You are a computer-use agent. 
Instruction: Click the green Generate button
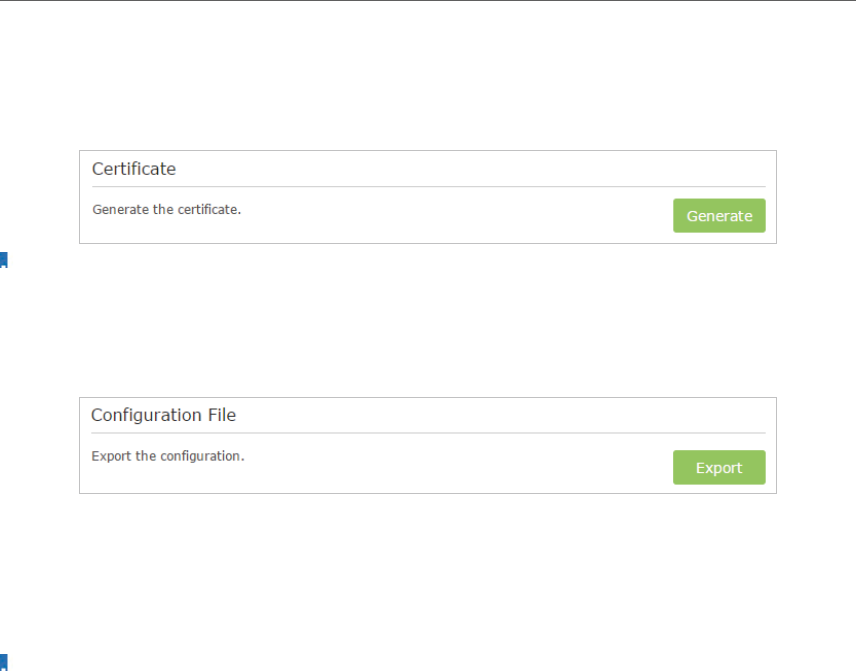coord(719,216)
